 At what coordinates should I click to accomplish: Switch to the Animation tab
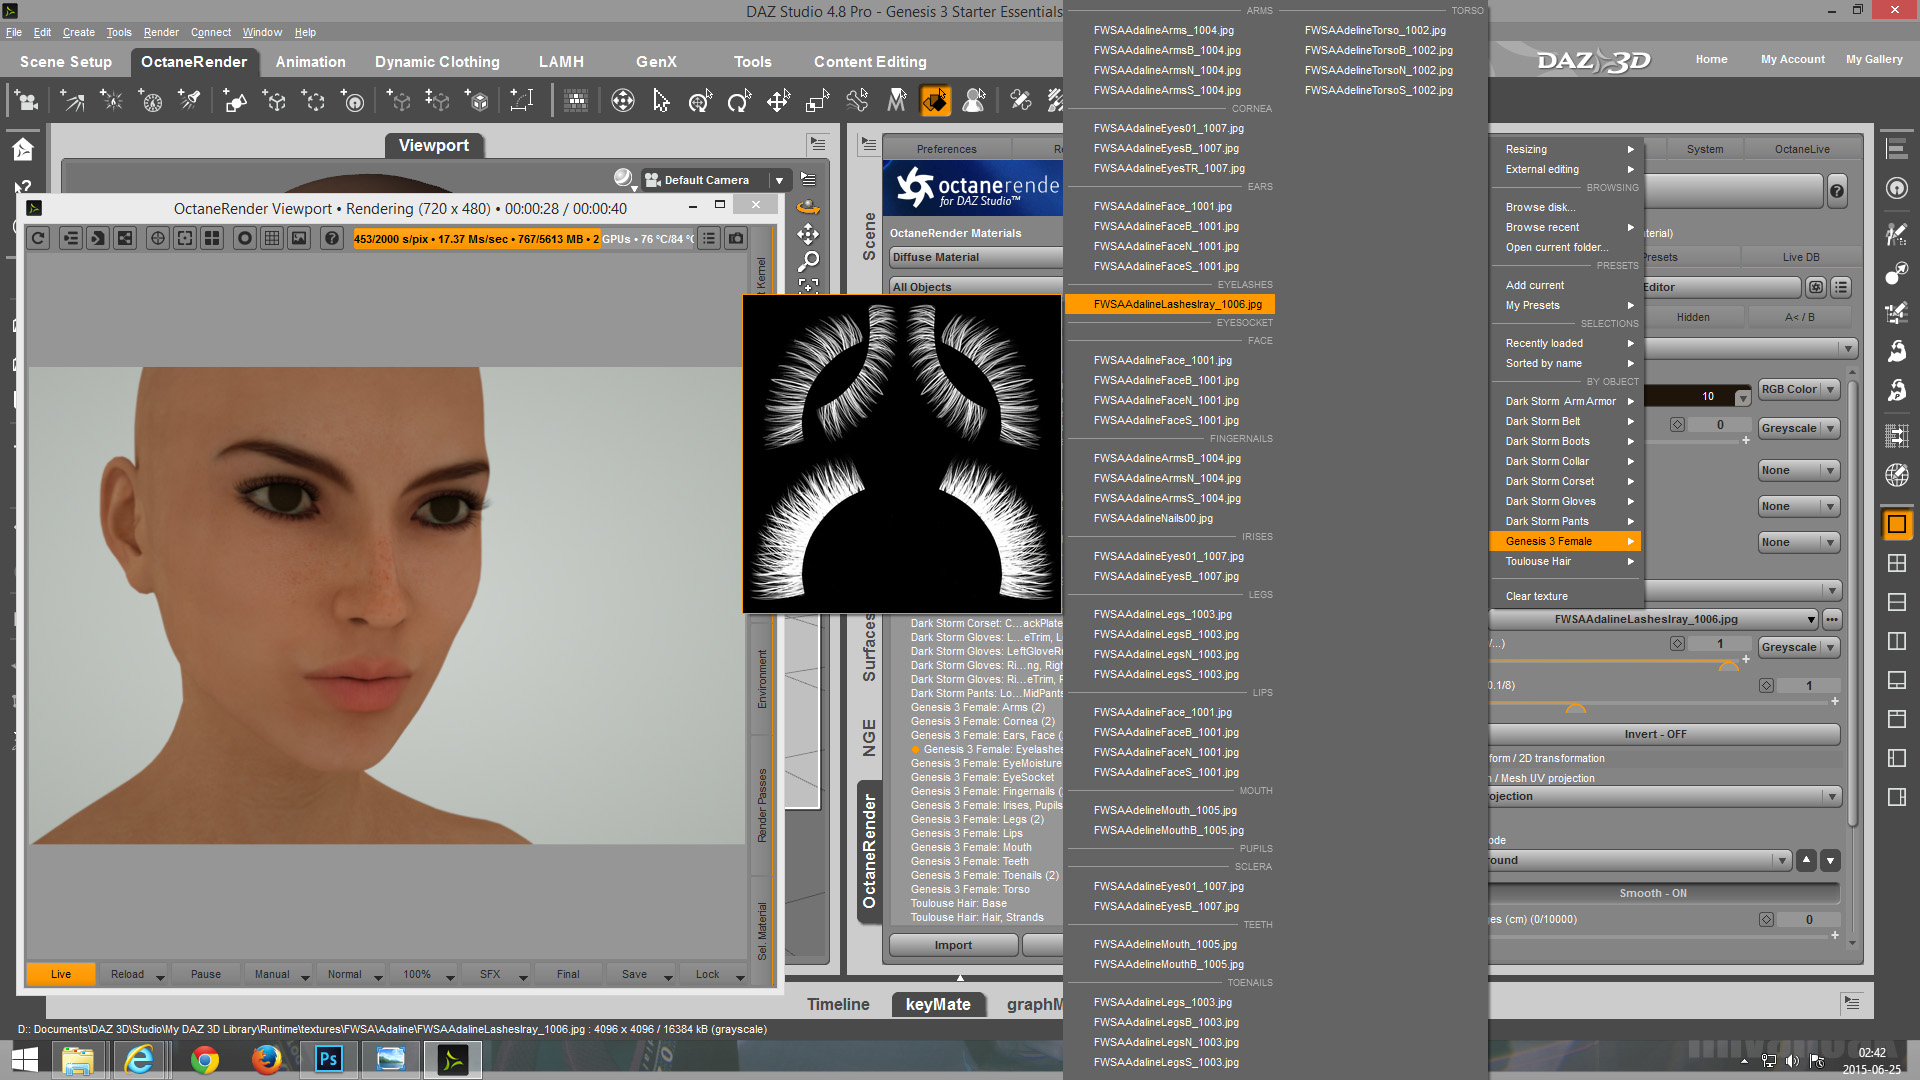coord(310,62)
